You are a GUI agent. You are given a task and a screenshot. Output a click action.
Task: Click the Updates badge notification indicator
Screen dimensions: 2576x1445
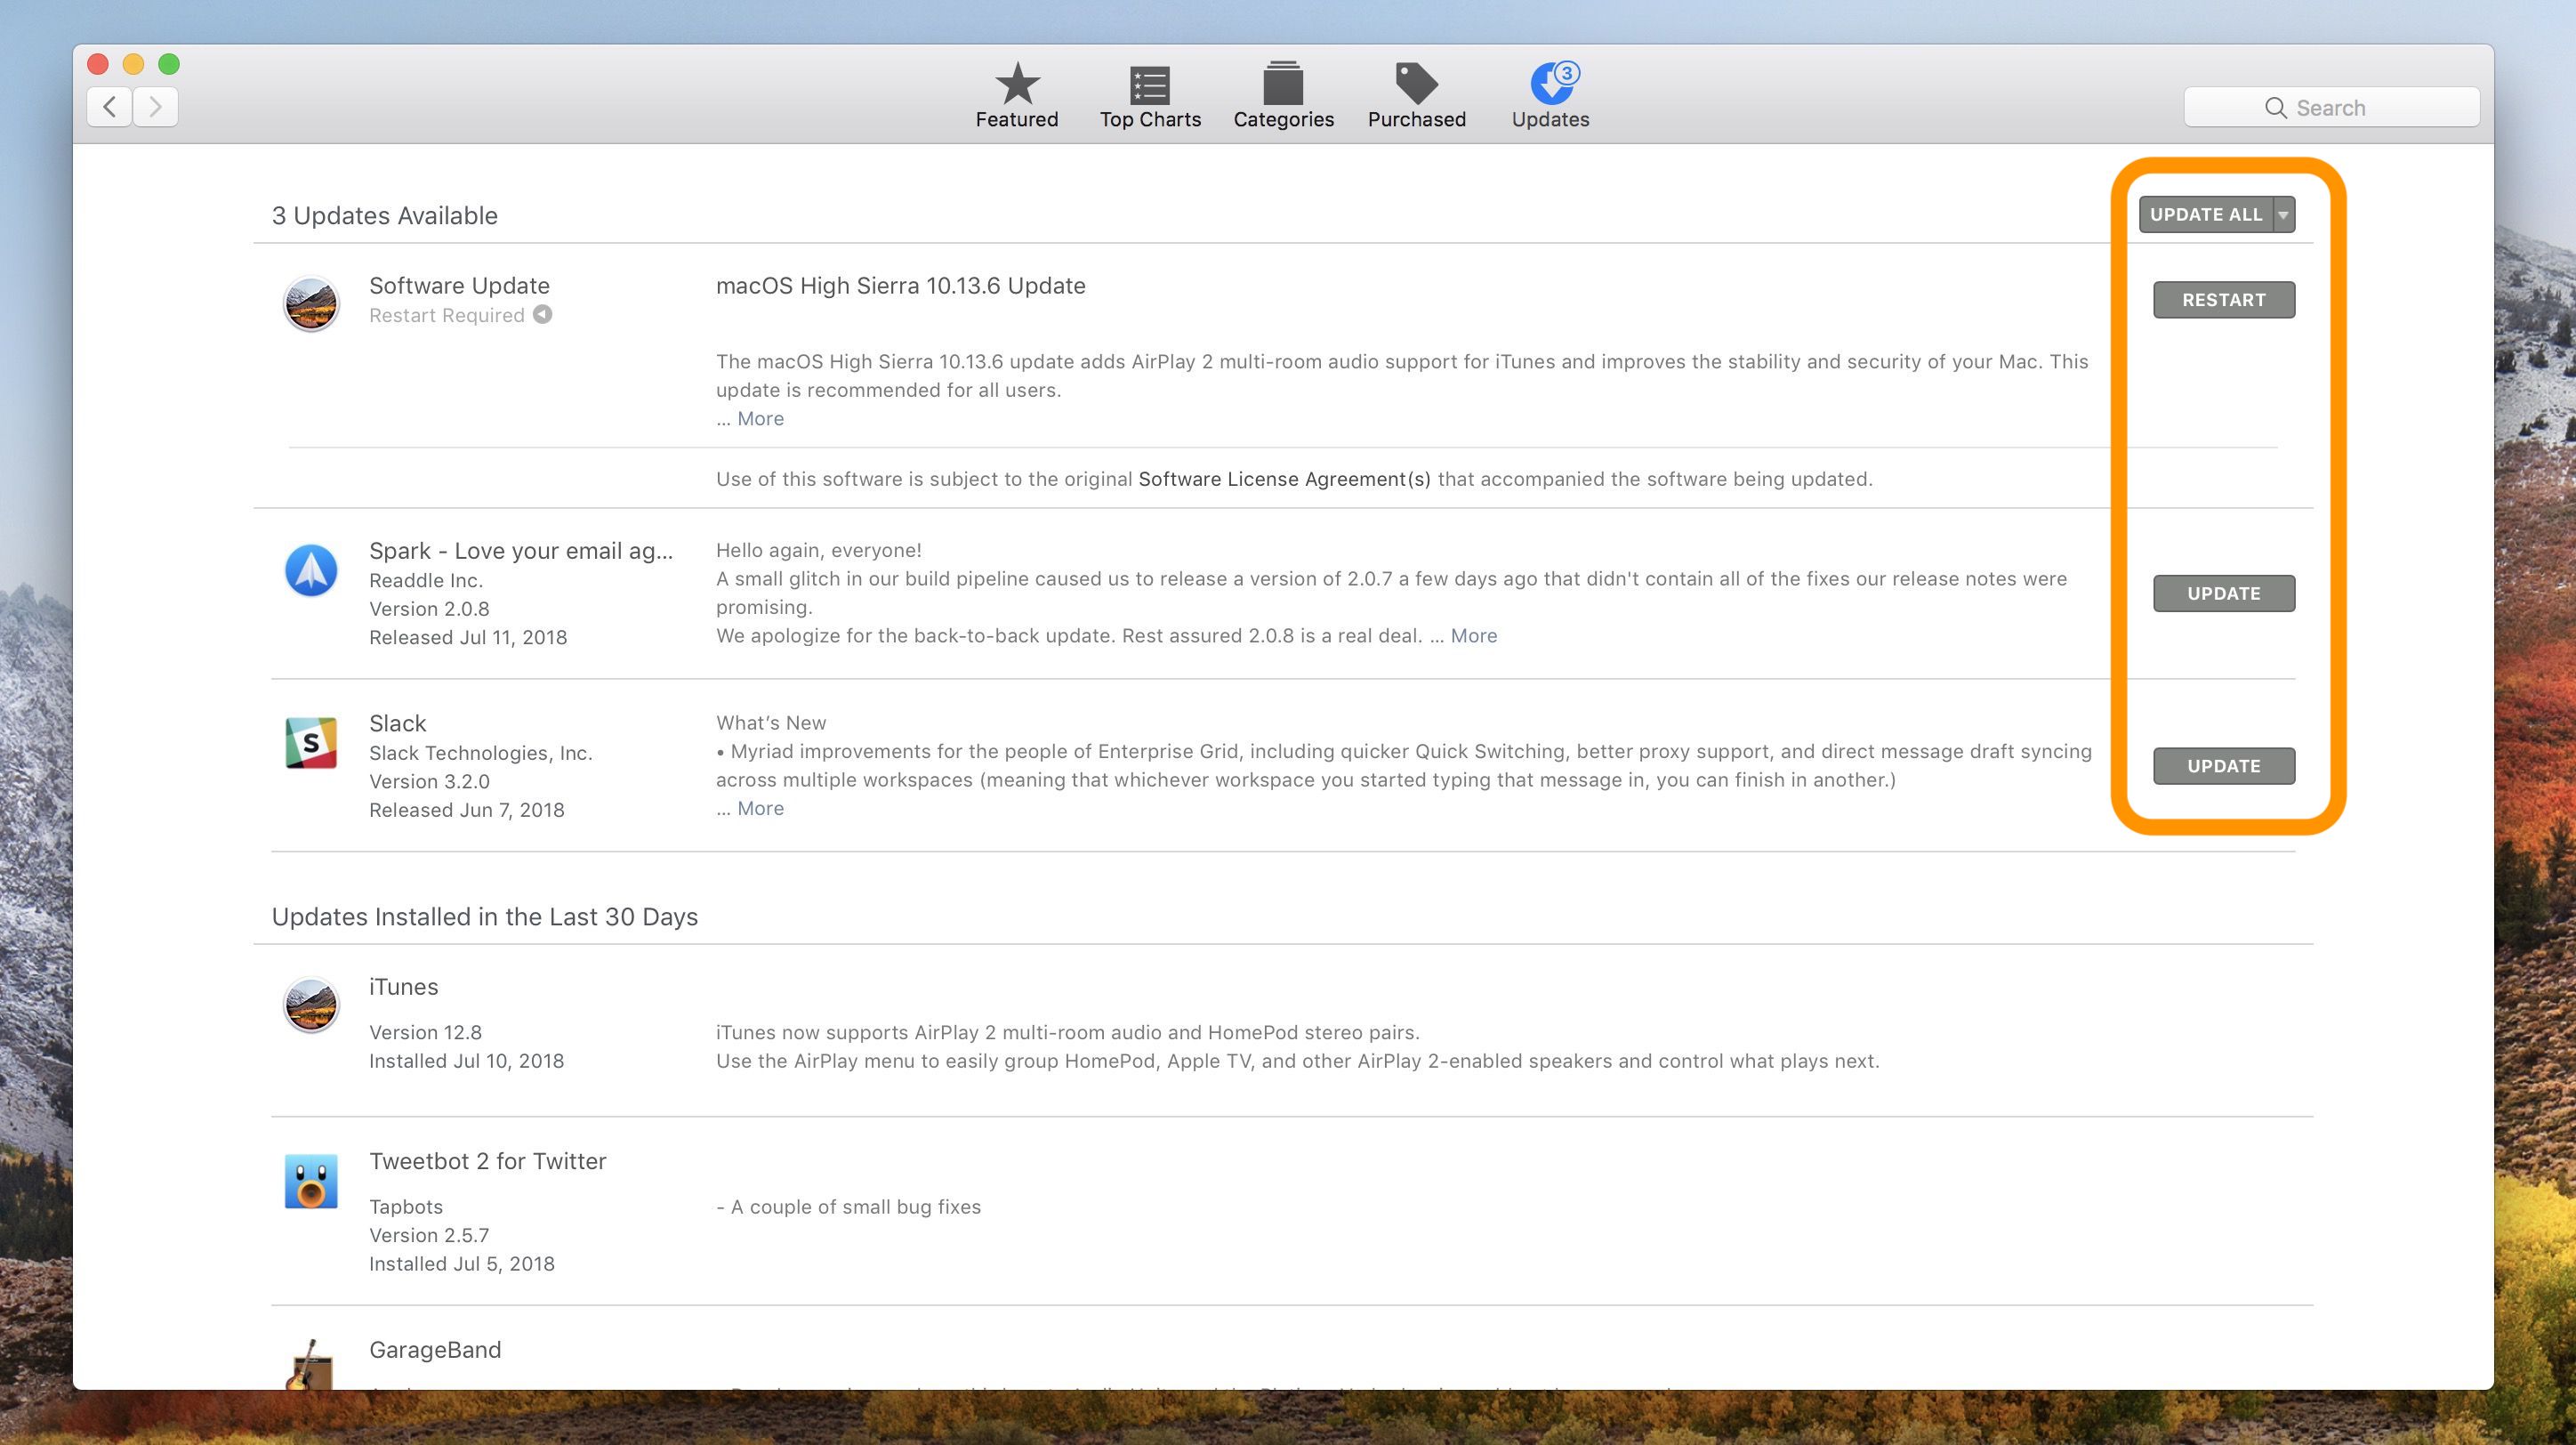coord(1564,73)
